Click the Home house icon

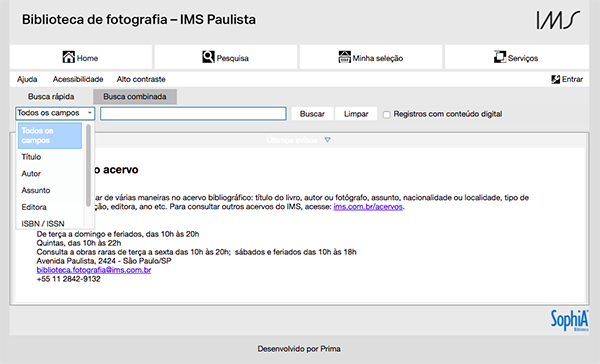(x=68, y=57)
